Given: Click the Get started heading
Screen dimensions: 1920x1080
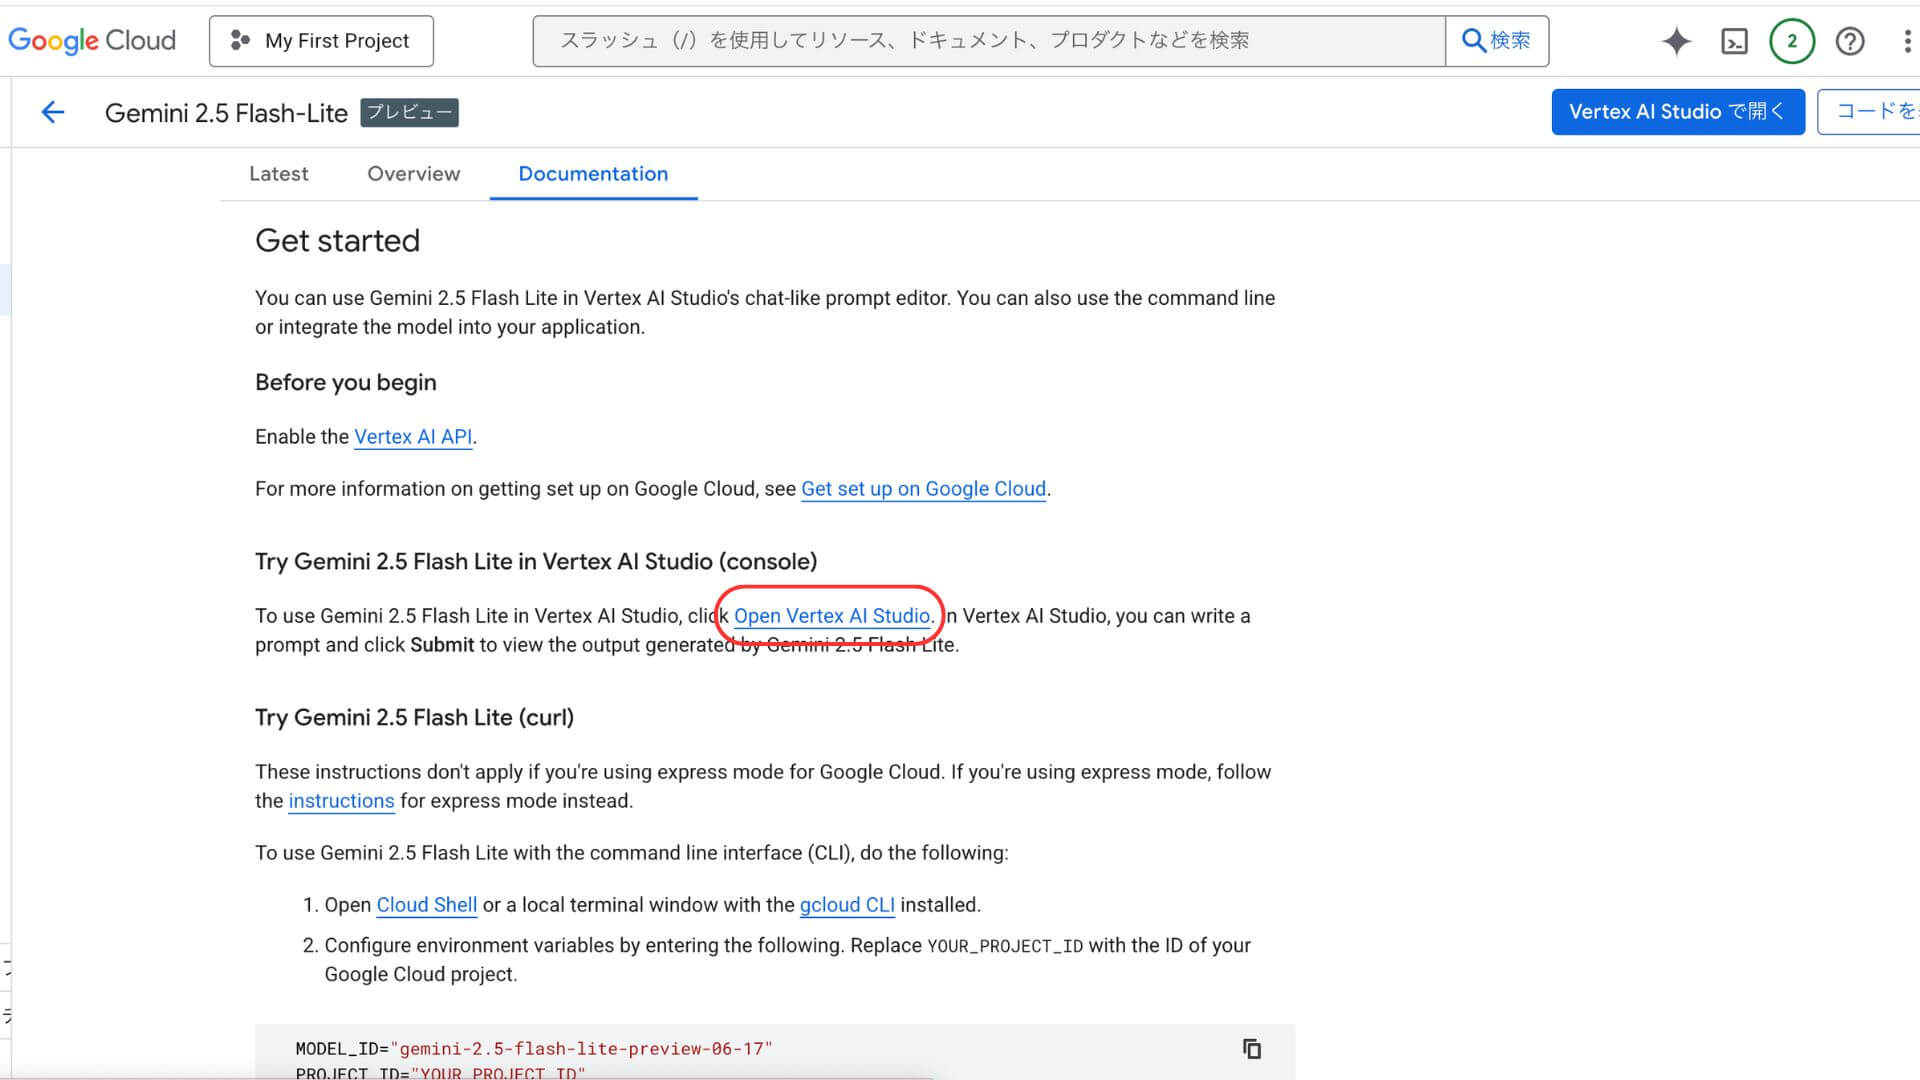Looking at the screenshot, I should pos(337,241).
